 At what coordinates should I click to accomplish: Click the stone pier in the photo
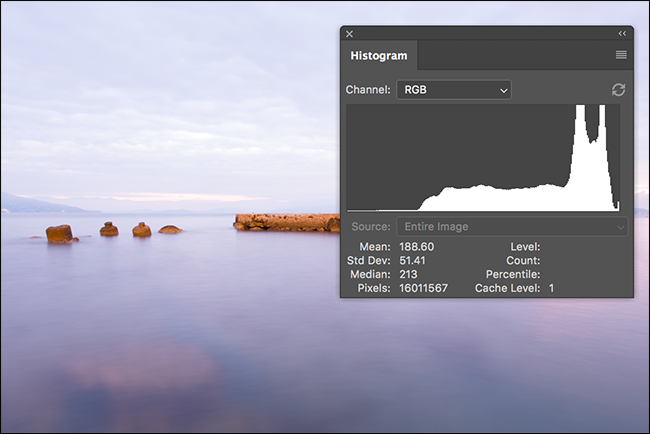pos(287,222)
